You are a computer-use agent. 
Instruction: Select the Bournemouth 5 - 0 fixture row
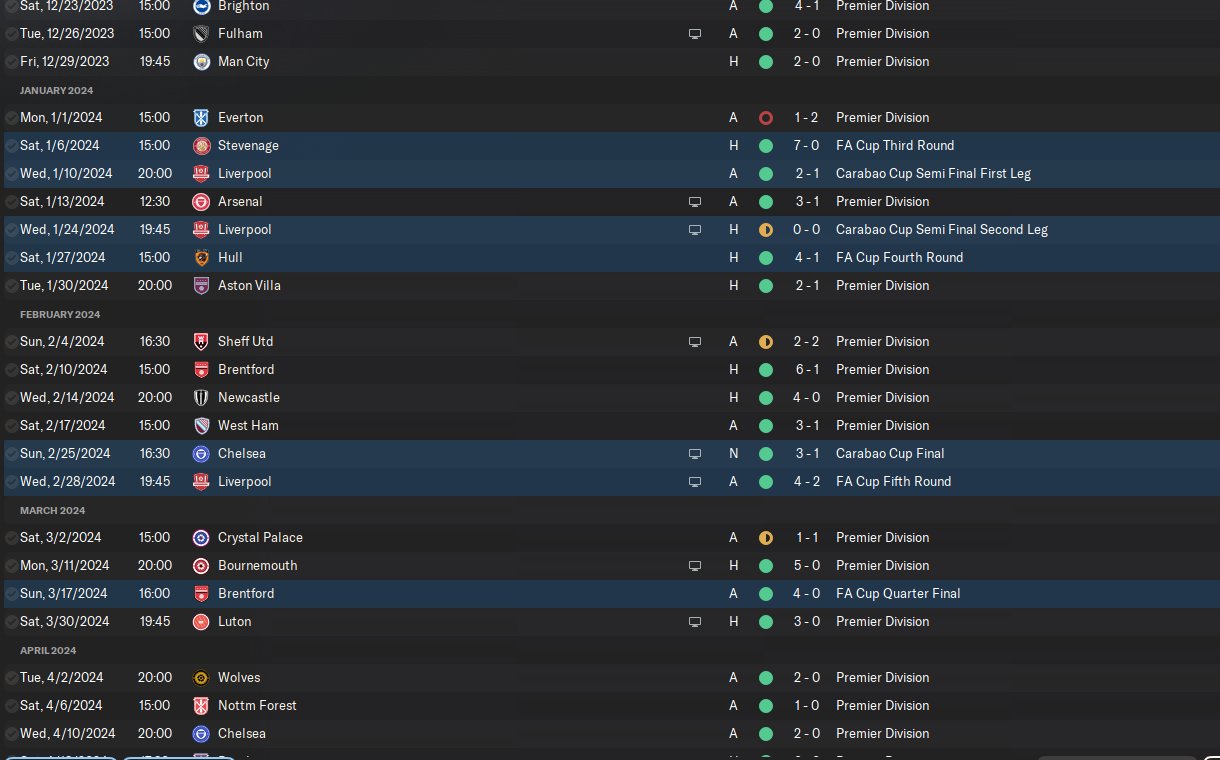point(610,565)
